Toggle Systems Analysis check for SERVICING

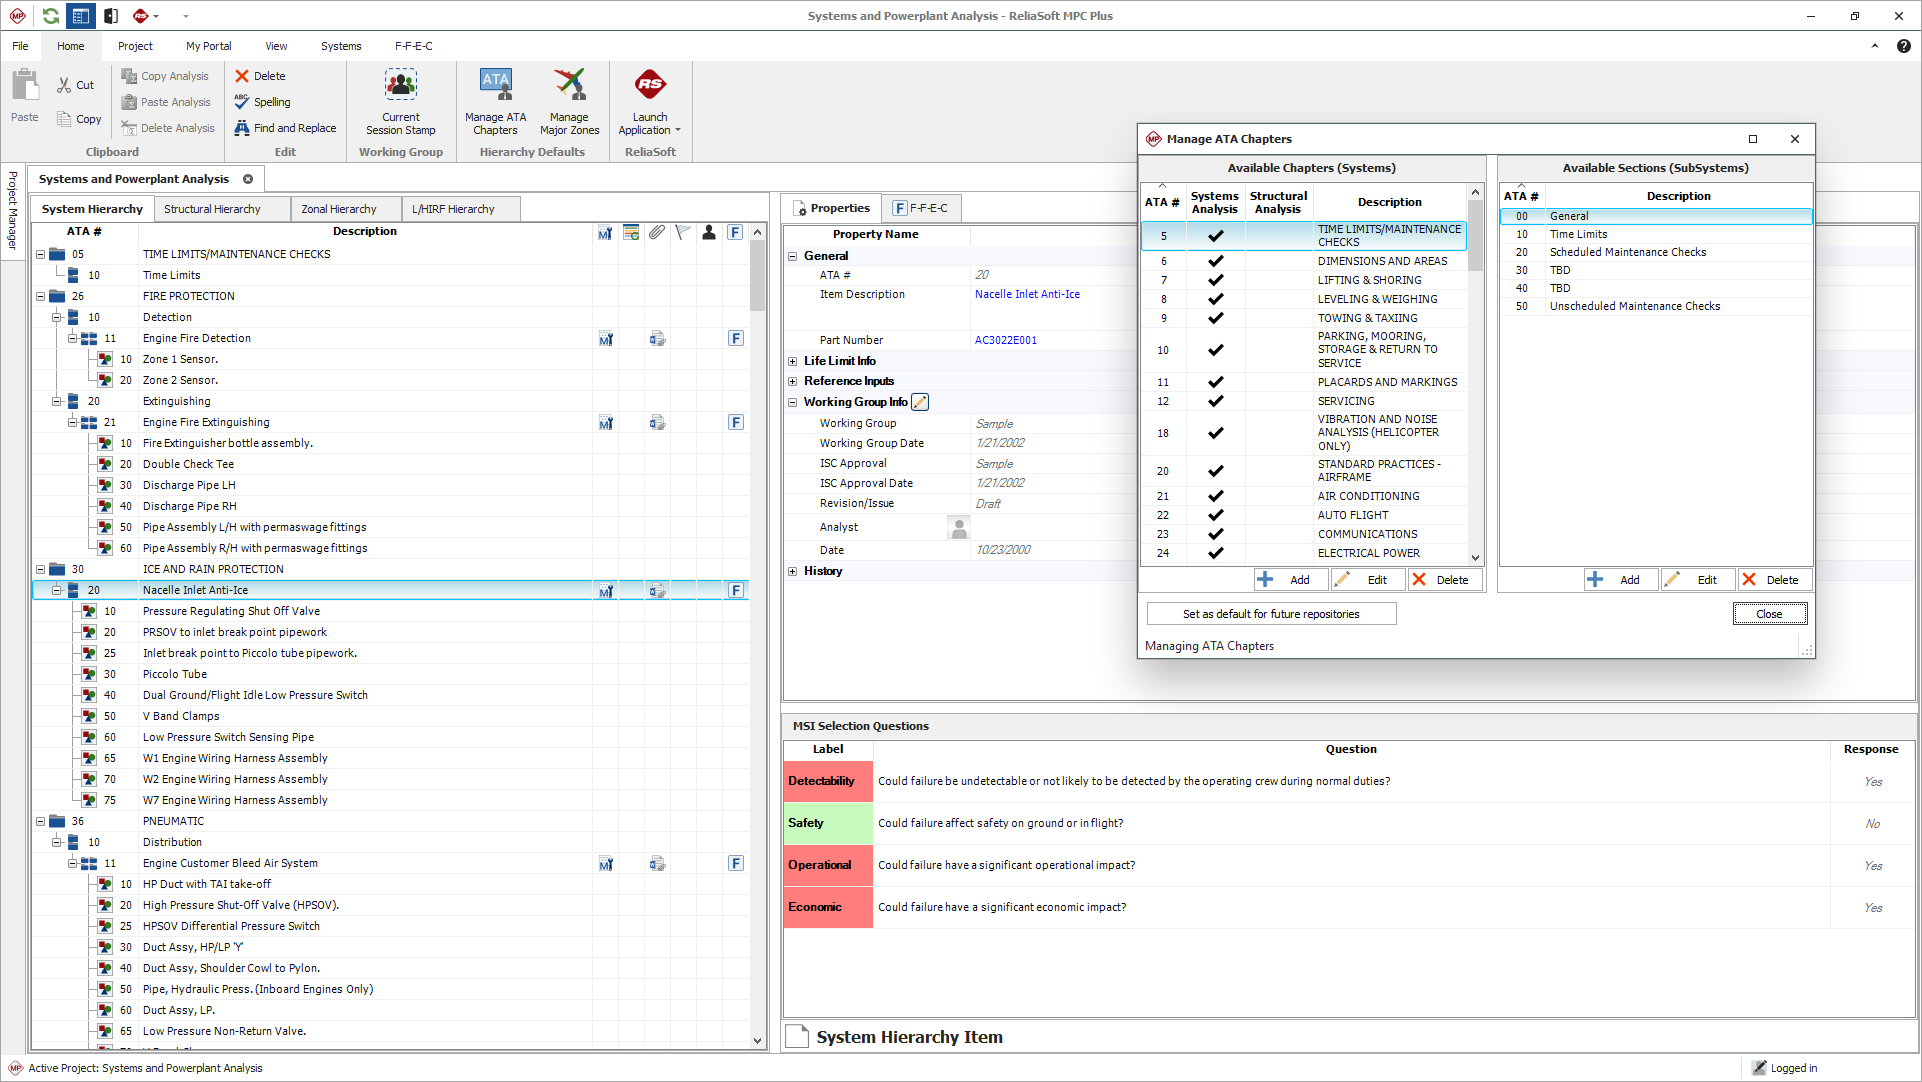pos(1215,401)
